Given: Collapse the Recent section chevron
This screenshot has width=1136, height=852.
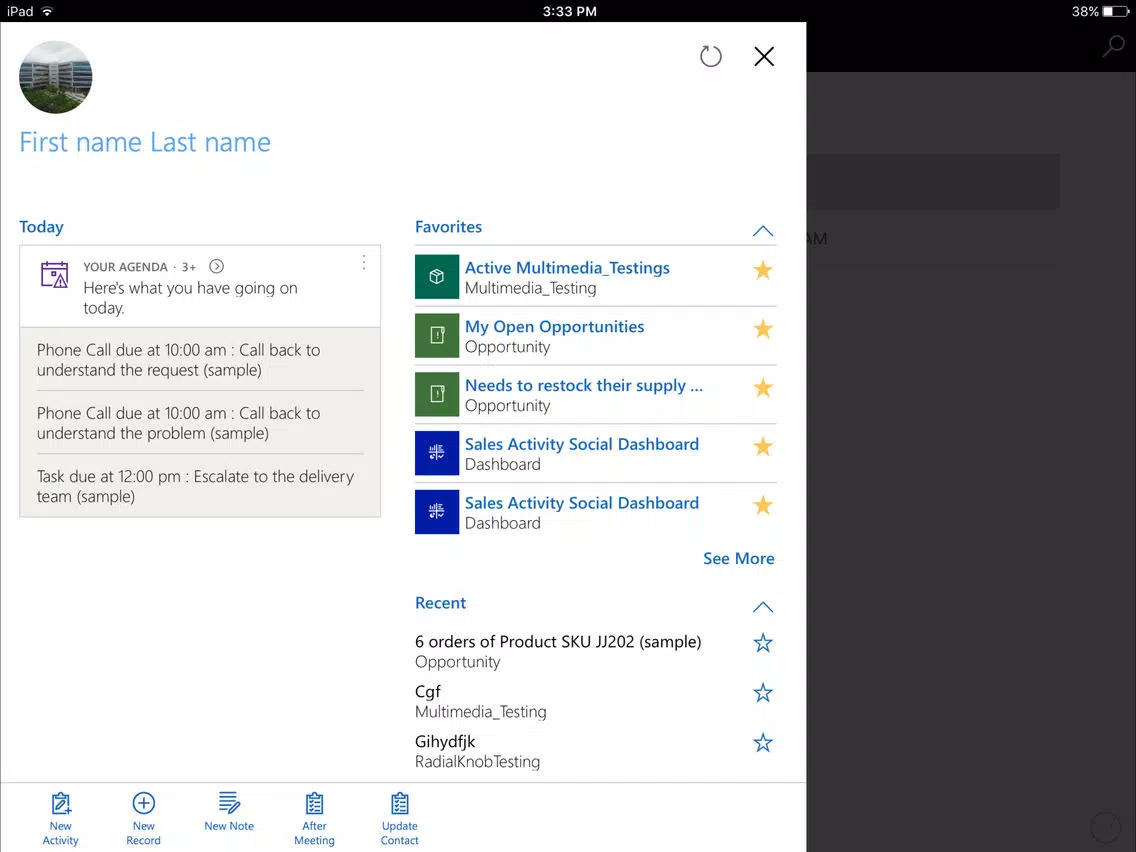Looking at the screenshot, I should point(763,607).
